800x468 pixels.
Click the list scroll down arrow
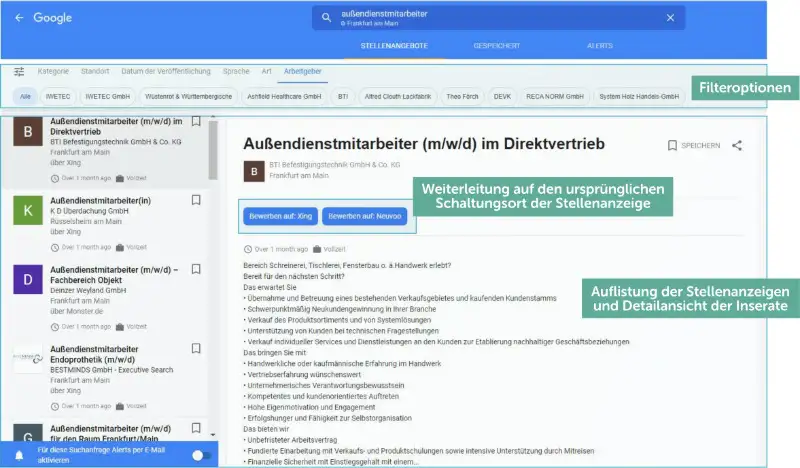click(213, 435)
